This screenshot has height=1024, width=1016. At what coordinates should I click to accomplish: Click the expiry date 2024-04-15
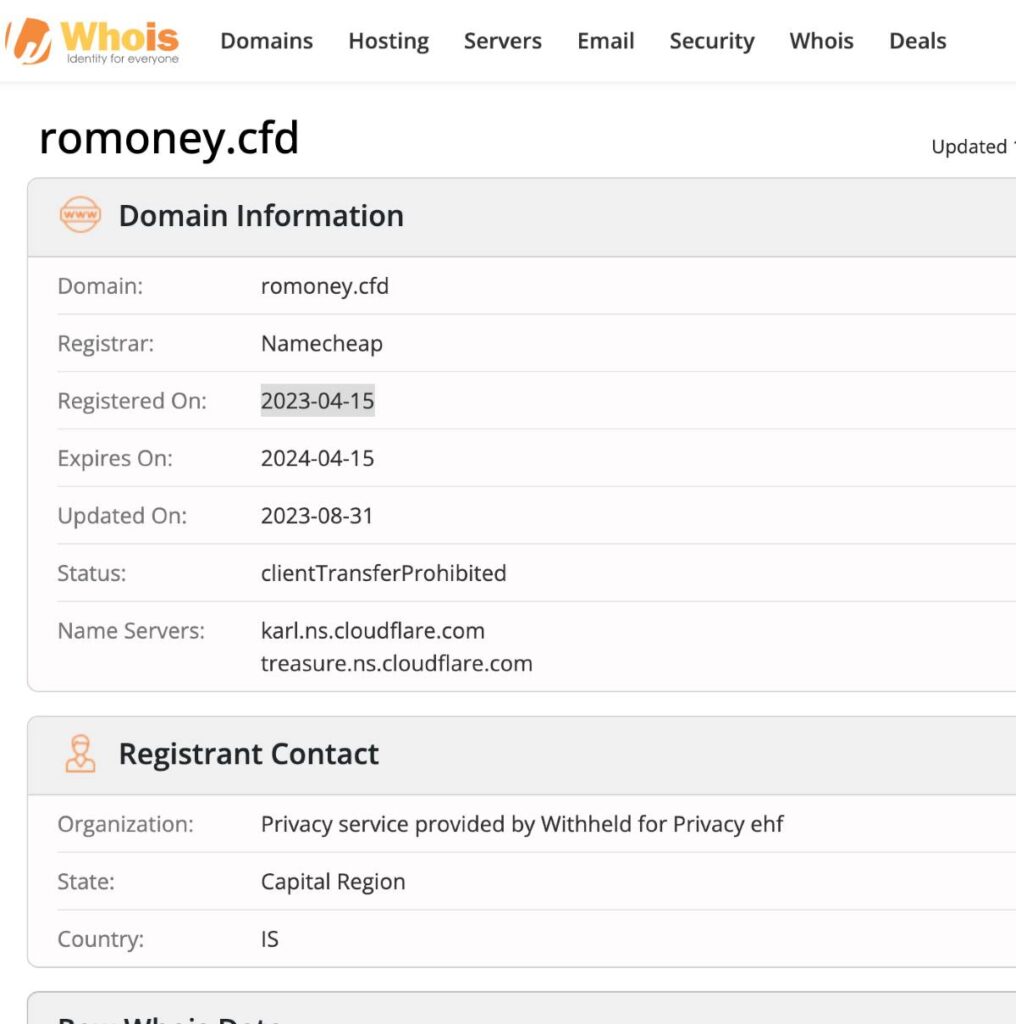point(317,458)
